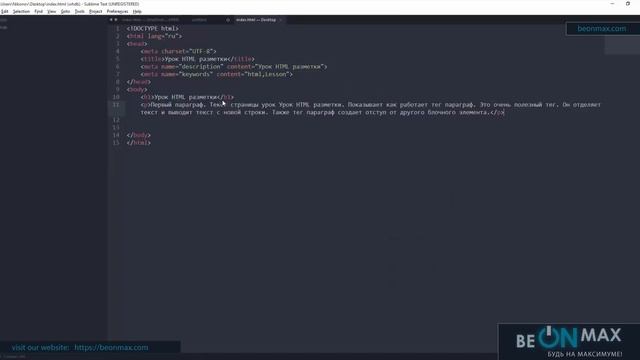Image resolution: width=640 pixels, height=360 pixels.
Task: Click the tab scroll right arrow
Action: tap(116, 20)
